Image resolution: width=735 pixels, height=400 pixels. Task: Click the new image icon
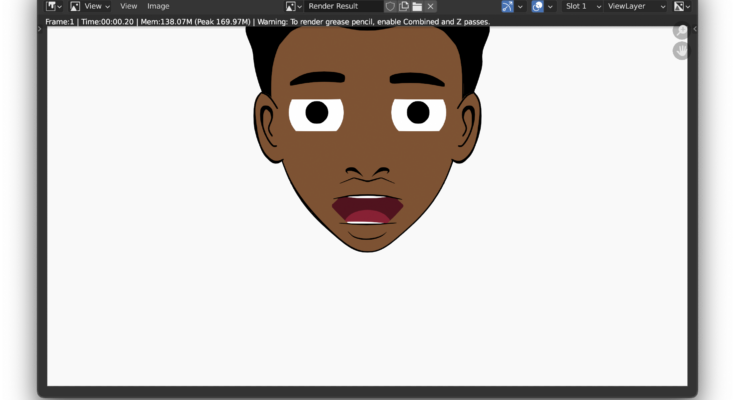pos(404,6)
